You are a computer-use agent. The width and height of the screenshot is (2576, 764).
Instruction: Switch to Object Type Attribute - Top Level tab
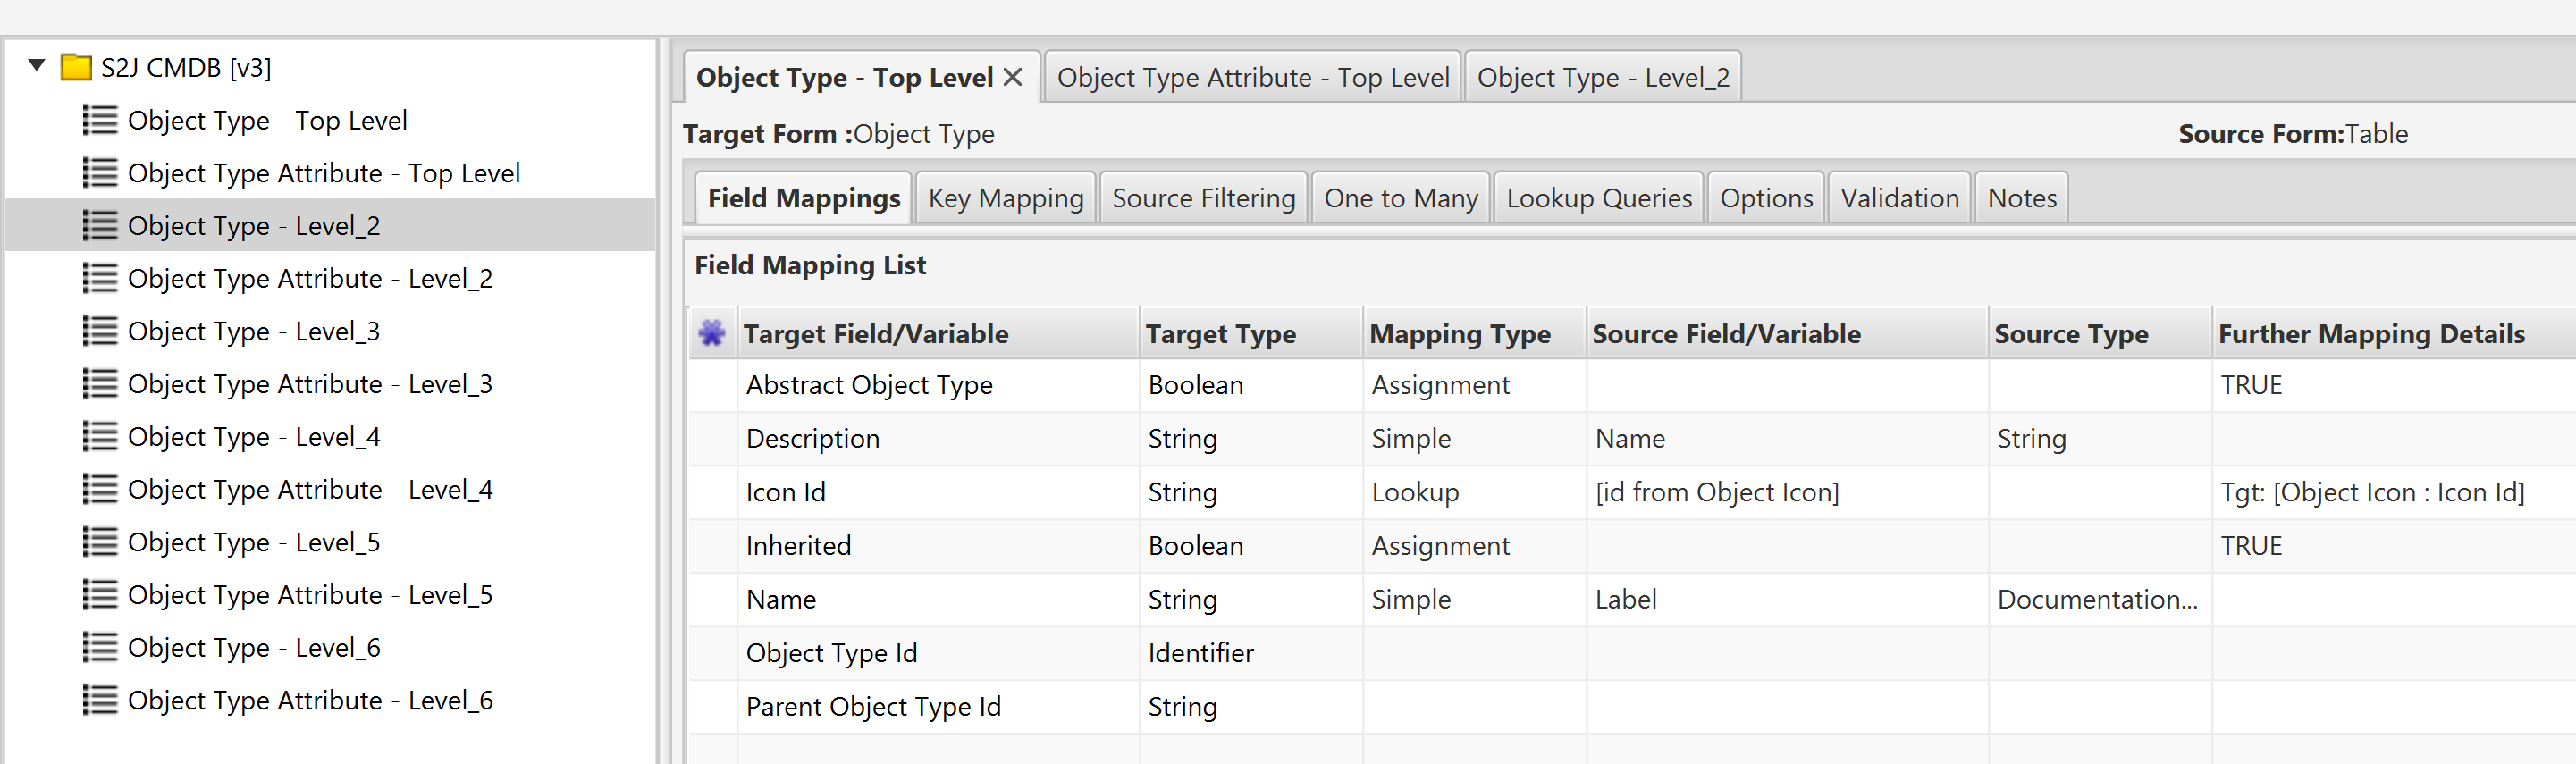[1252, 77]
